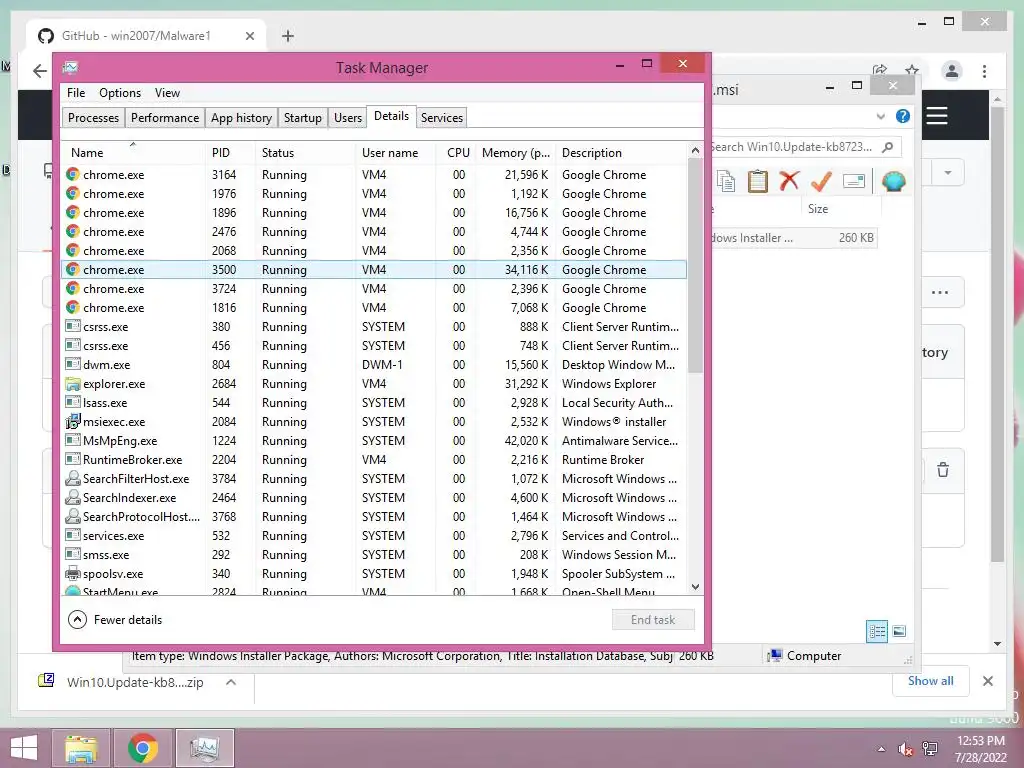Select the spoolsv.exe printer process icon
This screenshot has width=1024, height=768.
tap(73, 573)
